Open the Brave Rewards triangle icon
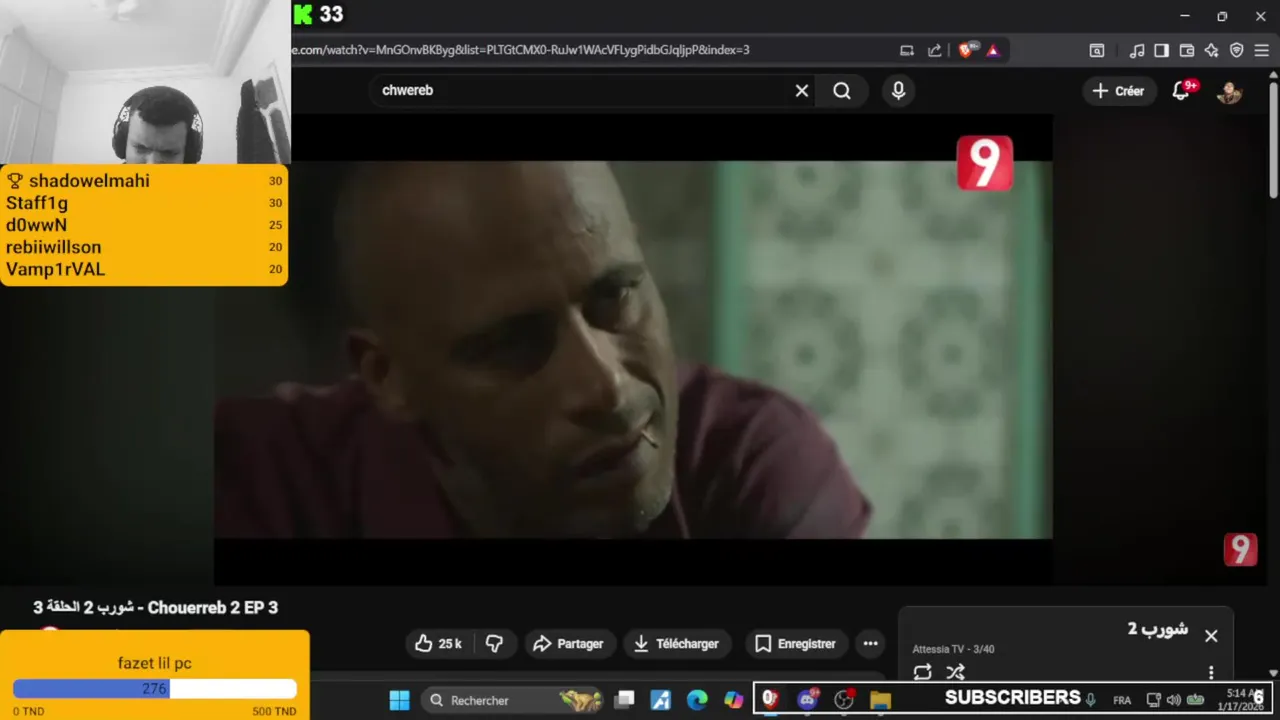 click(993, 50)
